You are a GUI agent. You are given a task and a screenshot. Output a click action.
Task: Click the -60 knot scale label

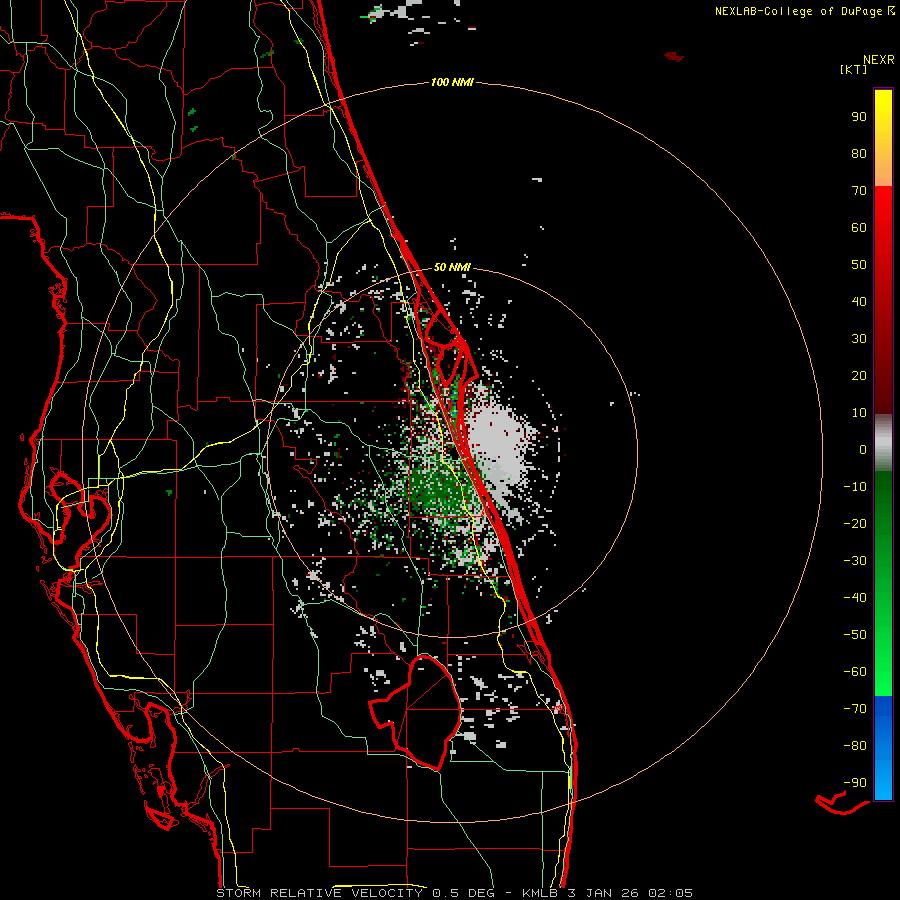855,672
